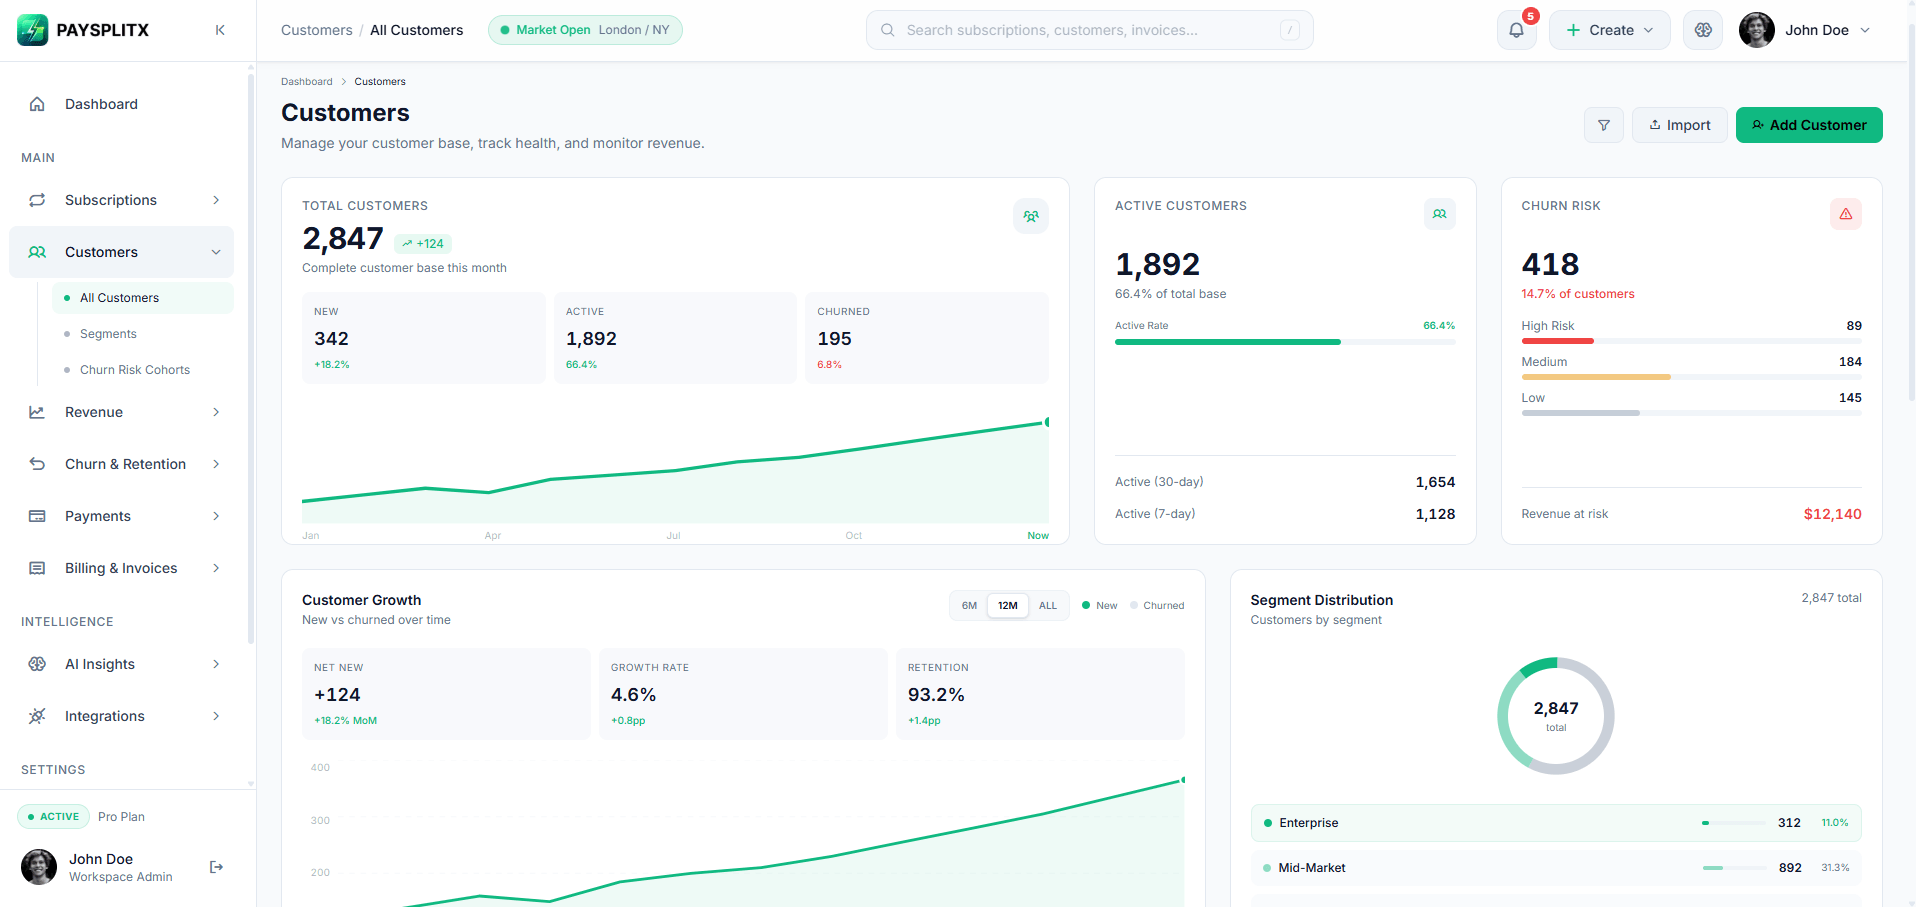Open the Create dropdown

(x=1609, y=30)
